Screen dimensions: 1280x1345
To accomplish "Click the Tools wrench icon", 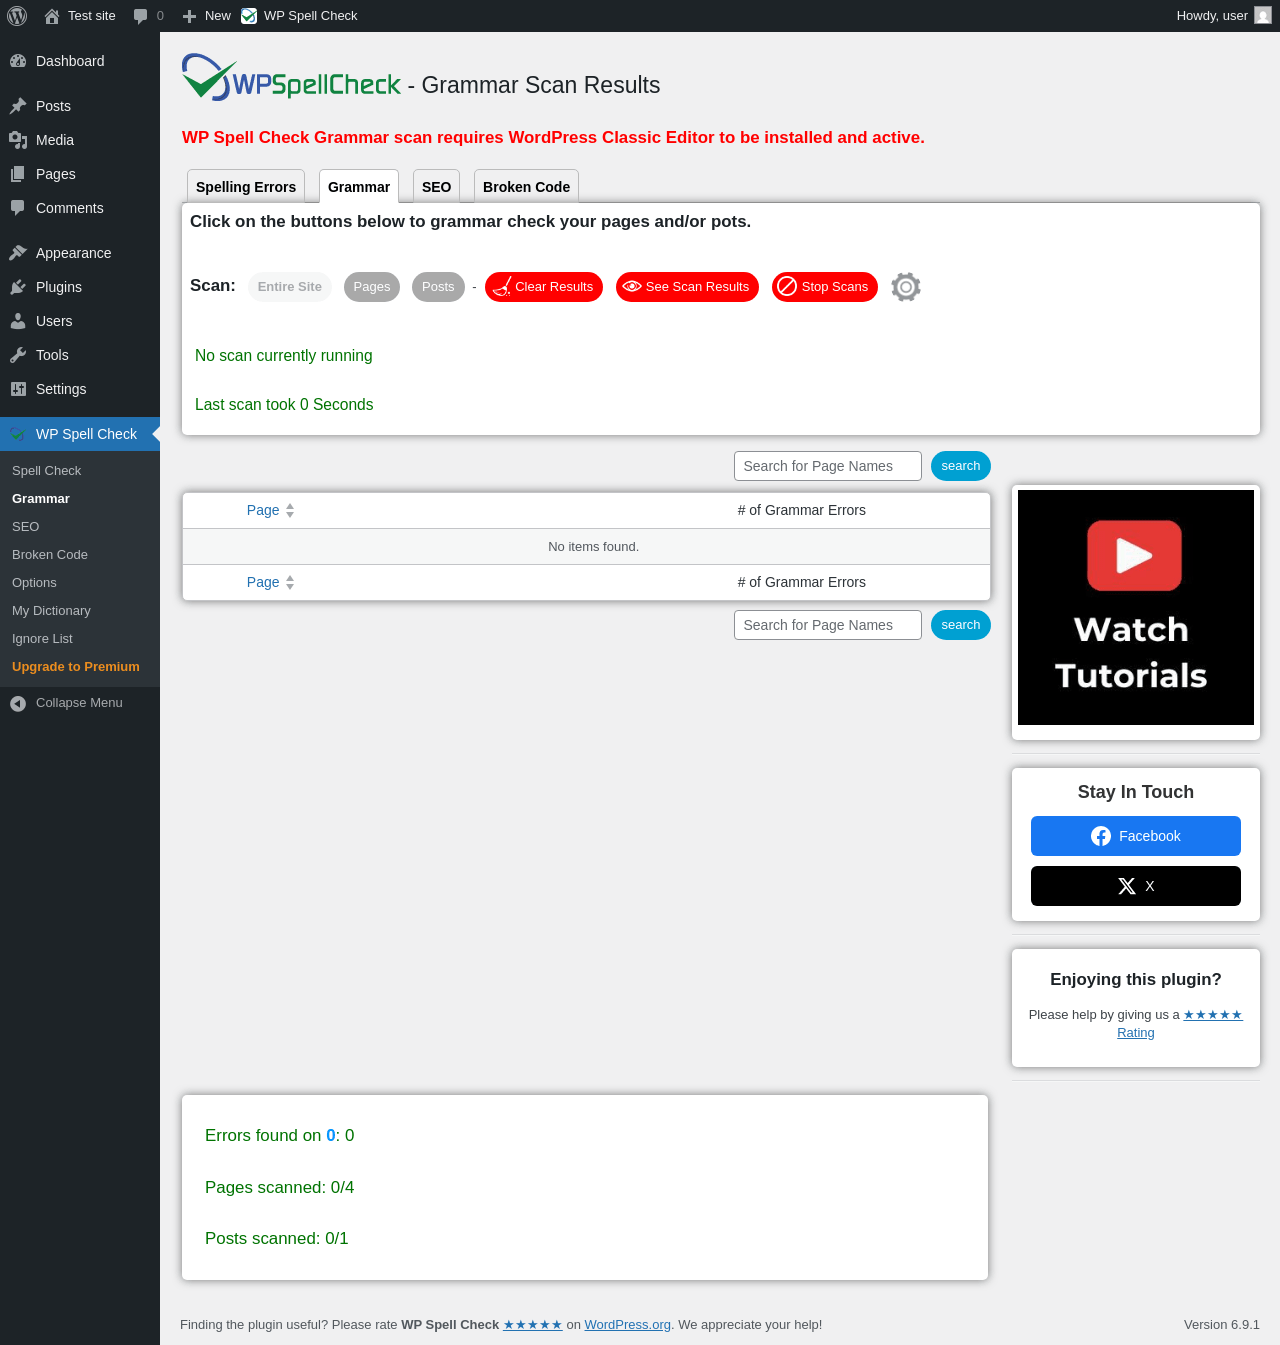I will click(18, 355).
